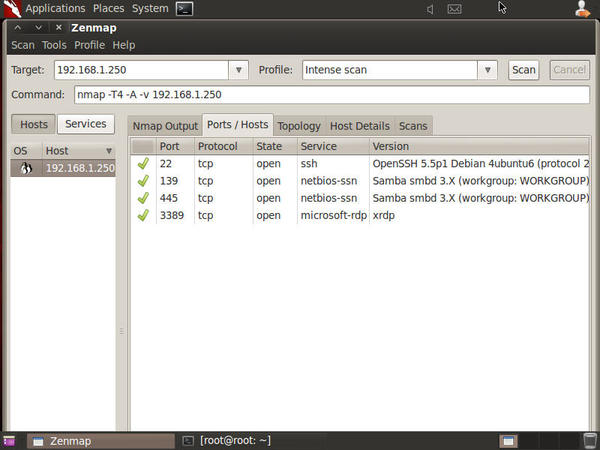Click Samba smbd version for port 445
Screen dimensions: 600x450
[x=481, y=198]
